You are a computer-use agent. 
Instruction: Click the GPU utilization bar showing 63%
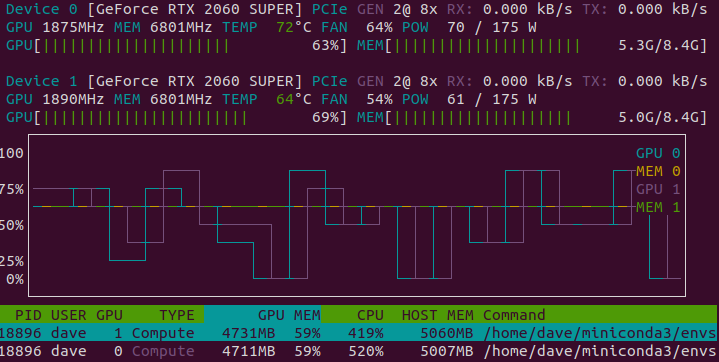pos(177,46)
